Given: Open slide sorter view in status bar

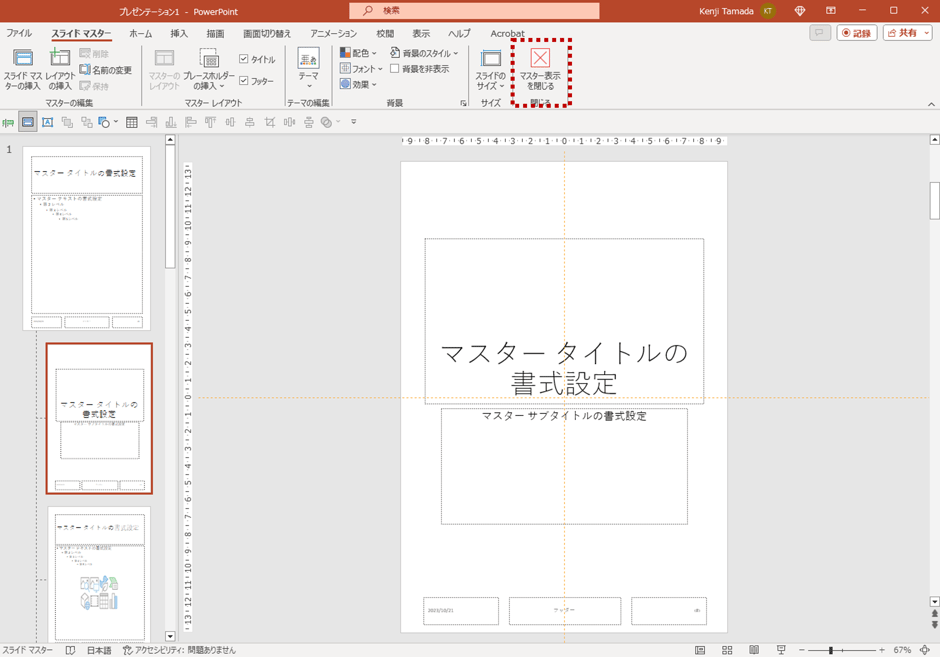Looking at the screenshot, I should tap(727, 650).
